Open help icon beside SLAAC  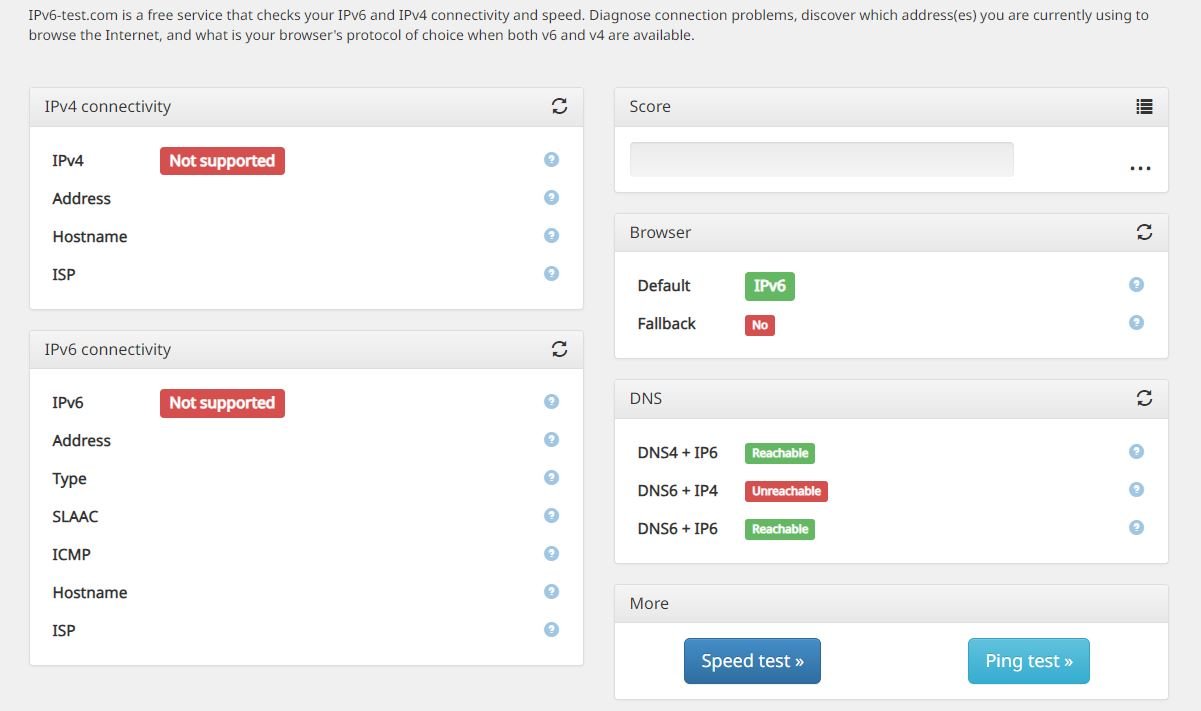(551, 516)
